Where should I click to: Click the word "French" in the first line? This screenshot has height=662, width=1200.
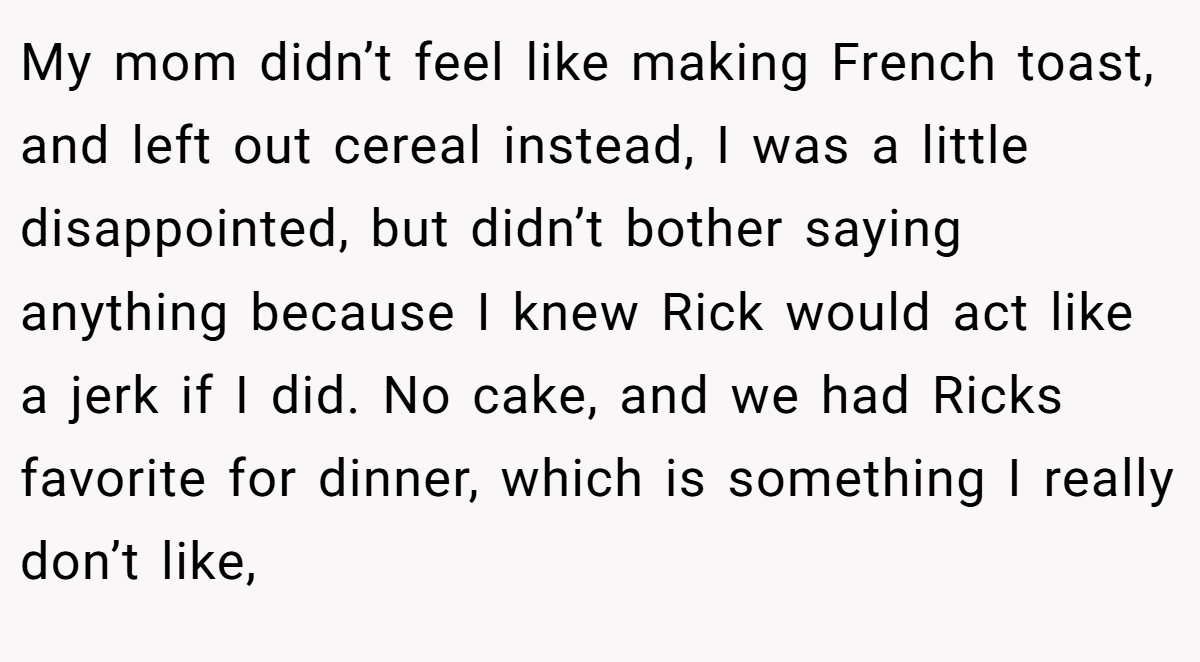tap(914, 65)
